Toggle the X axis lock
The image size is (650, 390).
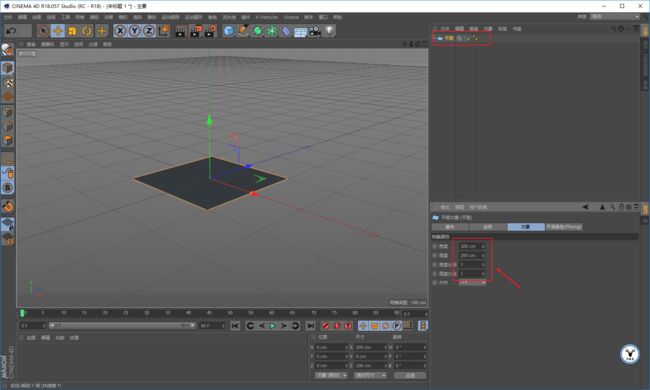coord(120,31)
